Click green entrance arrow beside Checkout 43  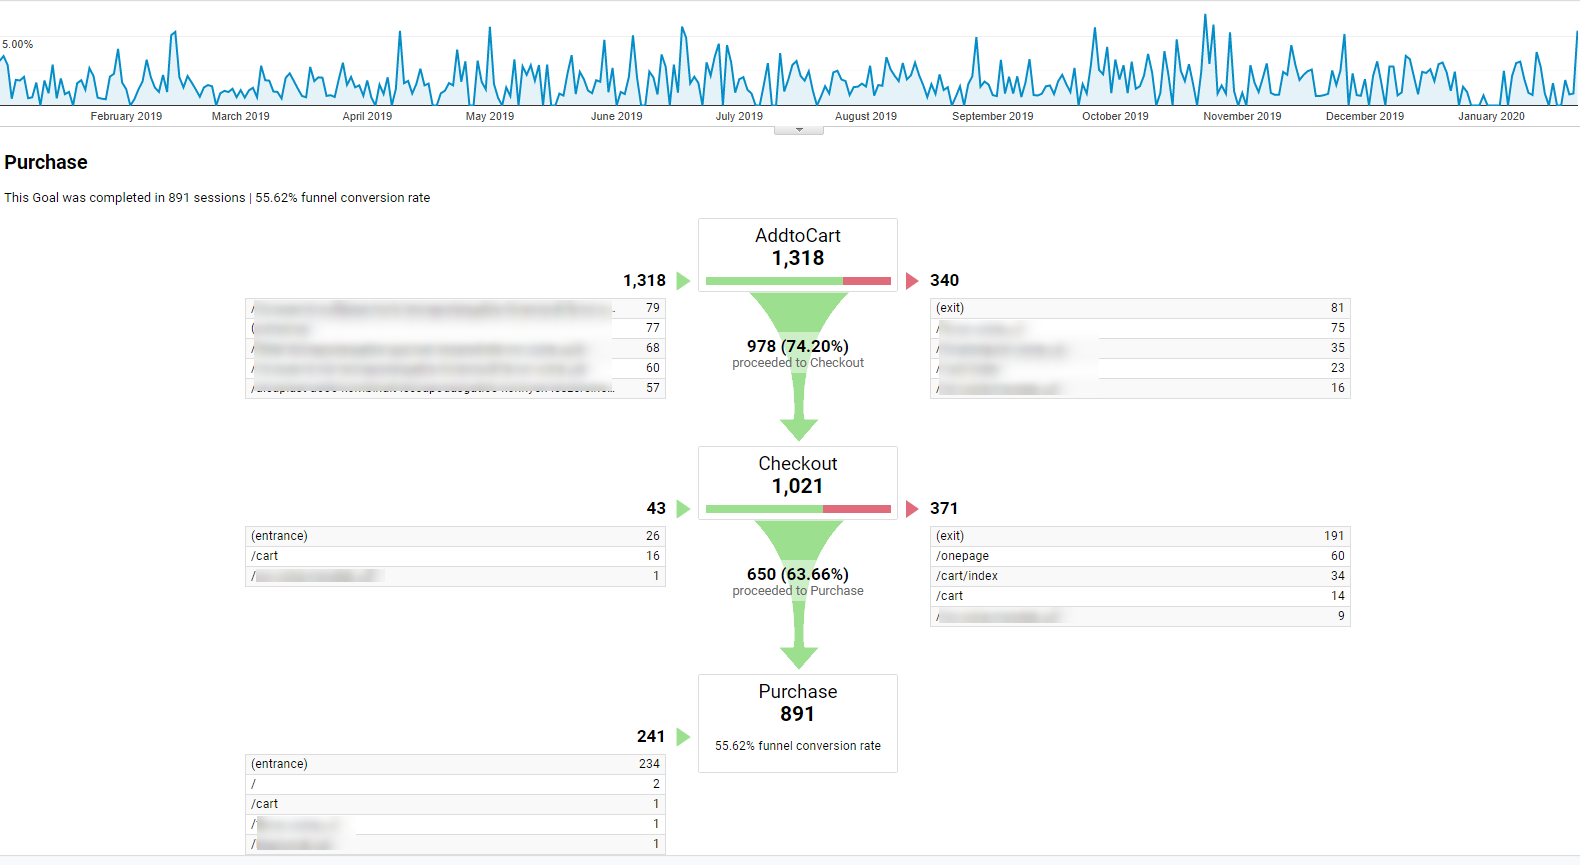click(683, 509)
